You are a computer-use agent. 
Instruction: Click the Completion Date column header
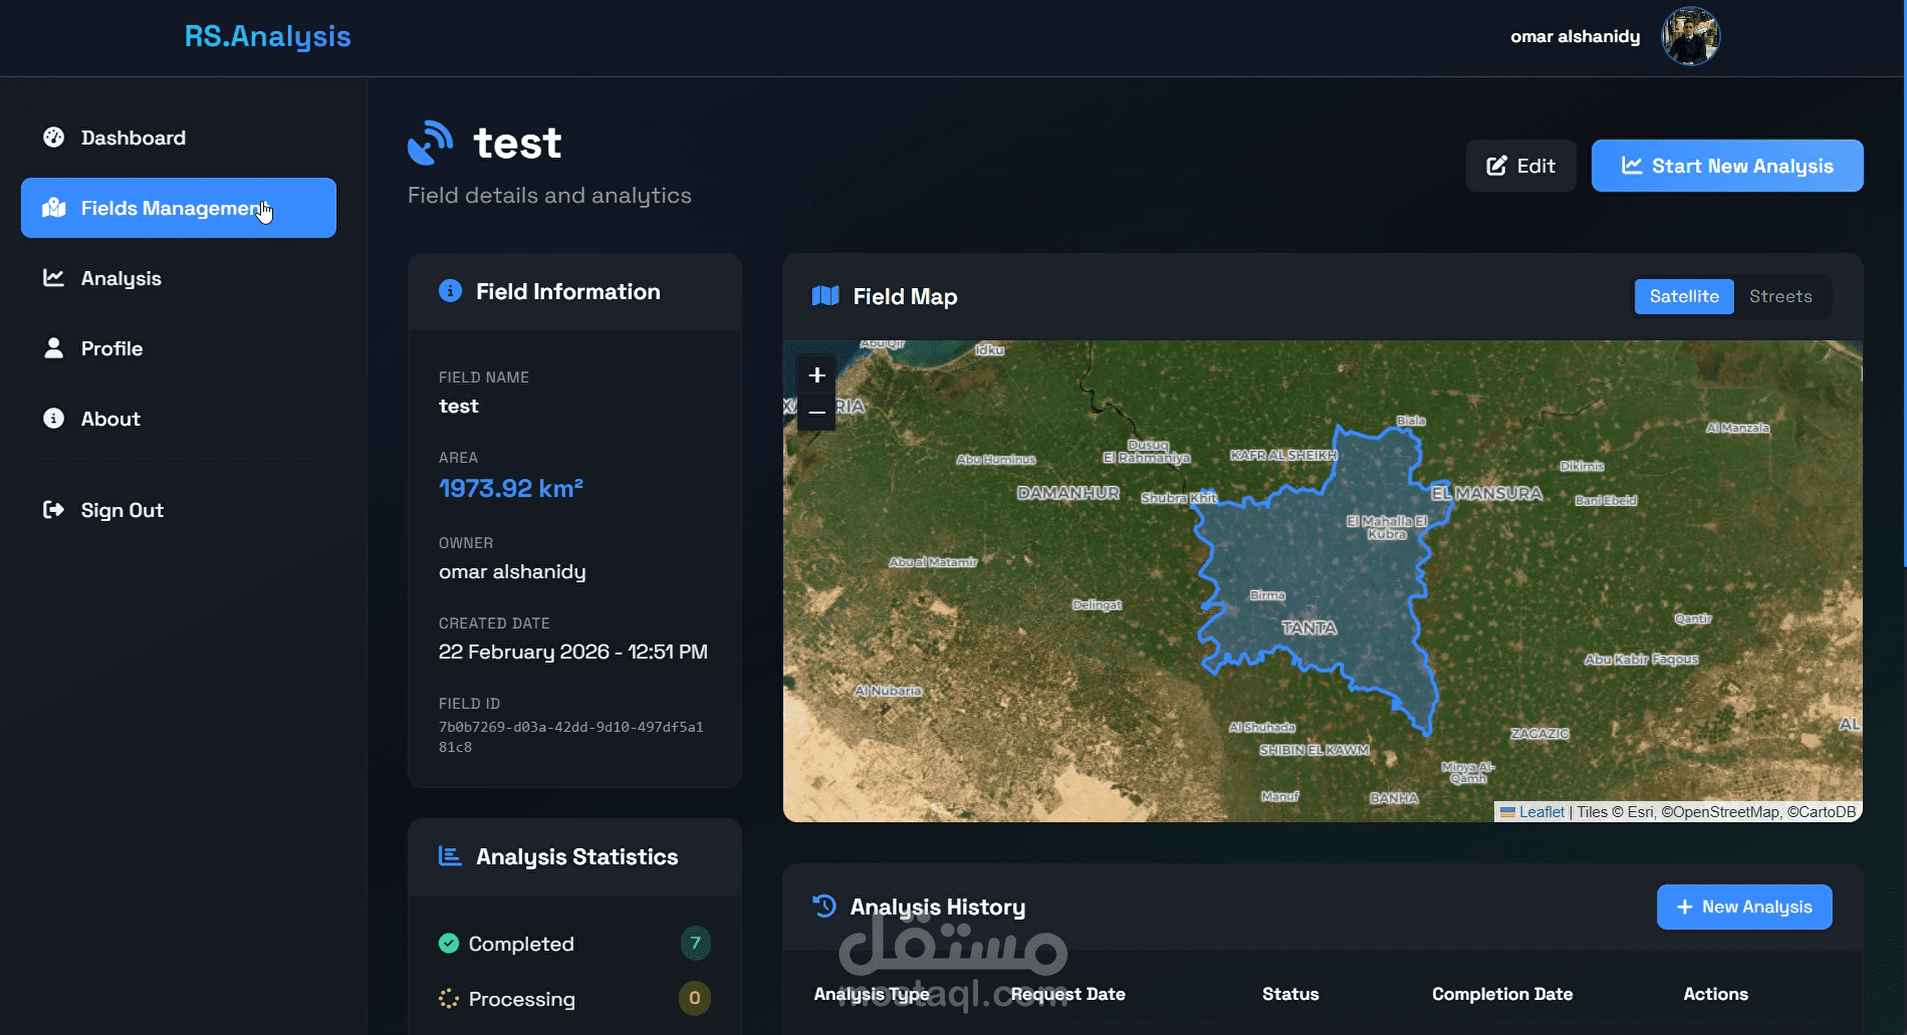click(x=1502, y=994)
